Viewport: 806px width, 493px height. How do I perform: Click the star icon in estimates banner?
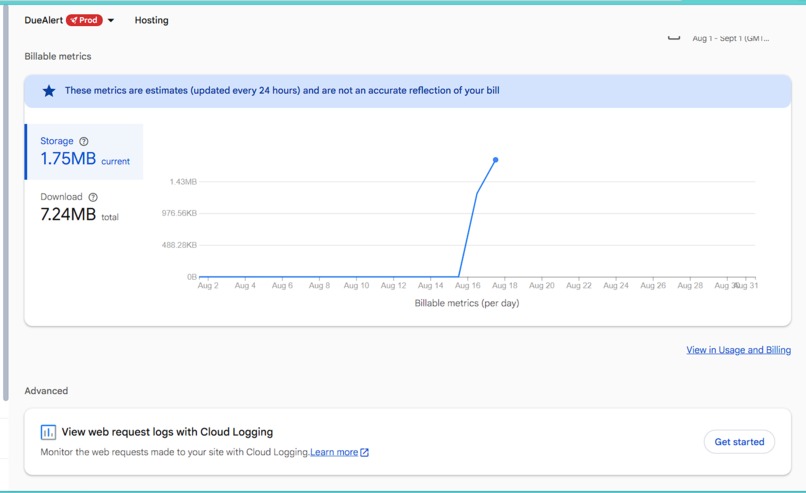click(x=49, y=91)
